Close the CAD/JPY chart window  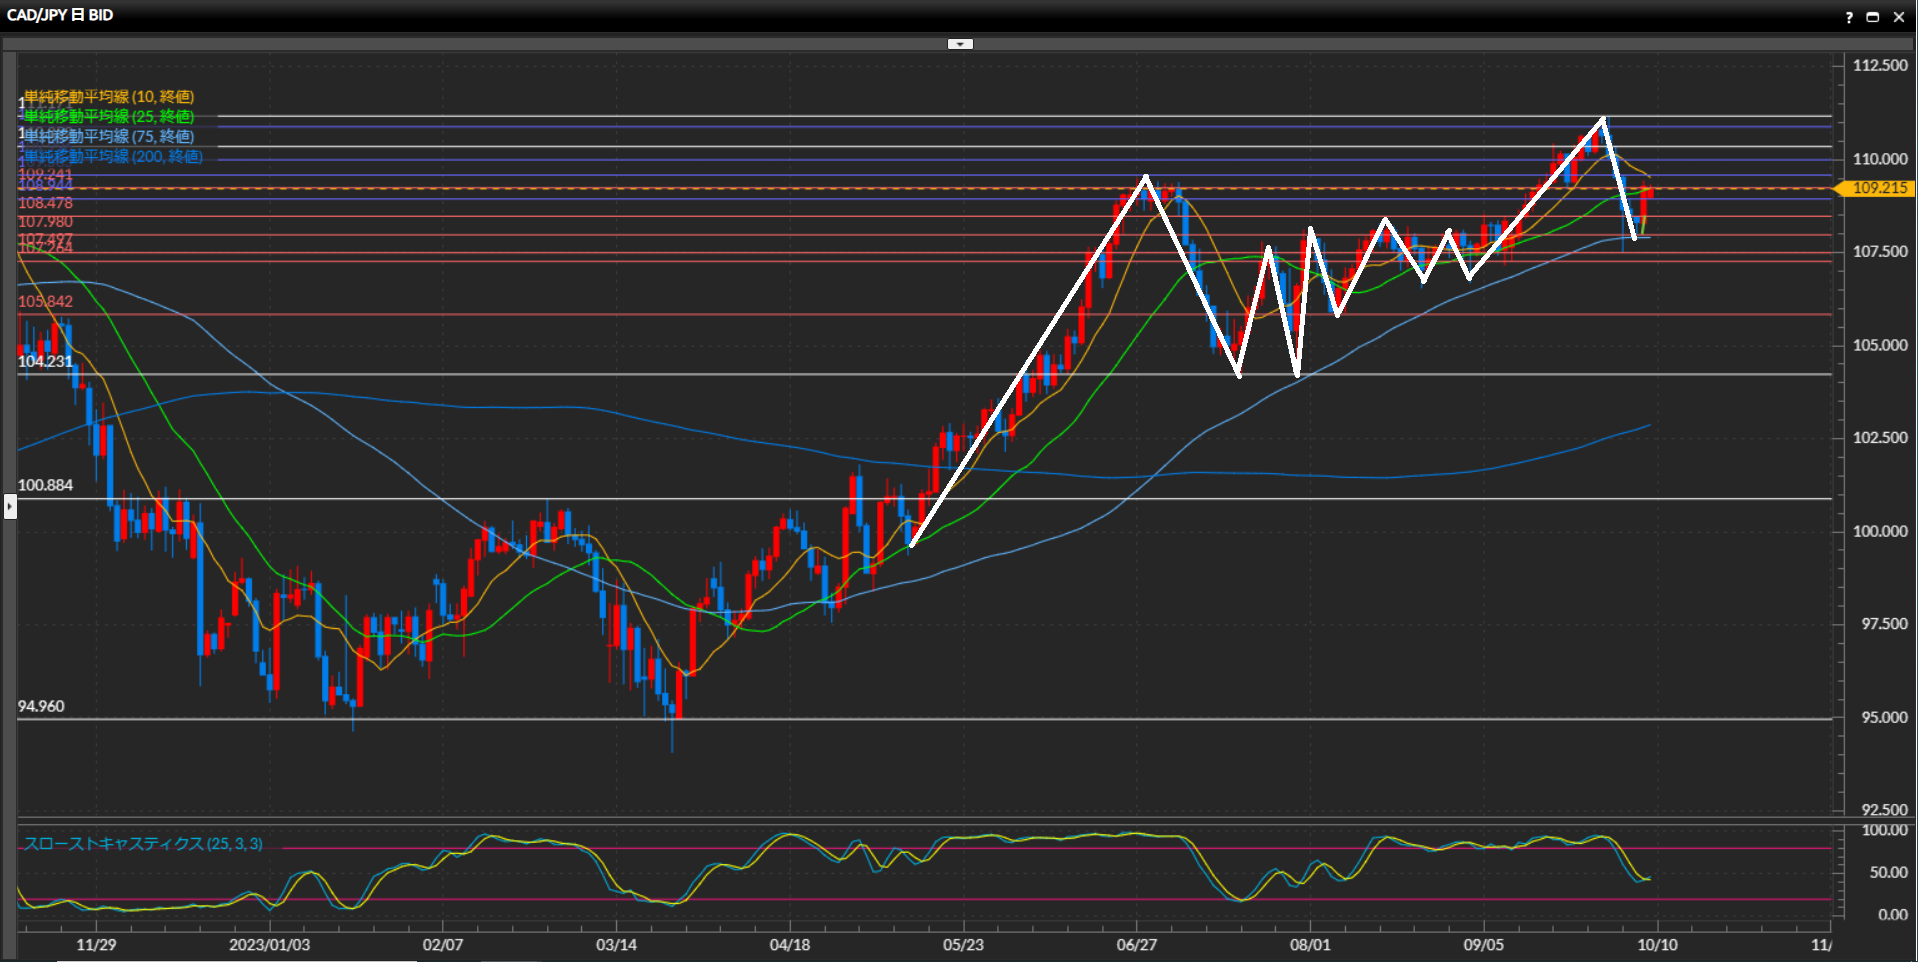point(1899,17)
